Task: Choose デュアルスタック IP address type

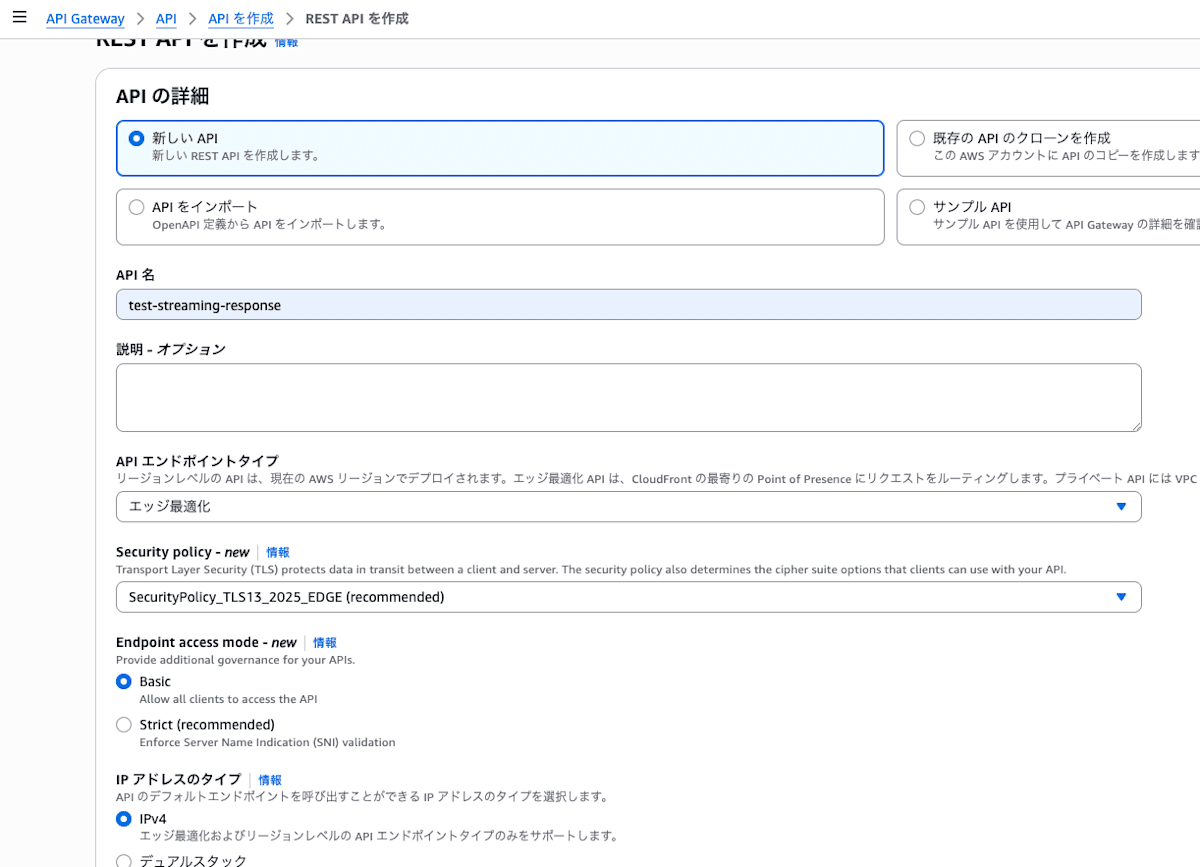Action: click(124, 860)
